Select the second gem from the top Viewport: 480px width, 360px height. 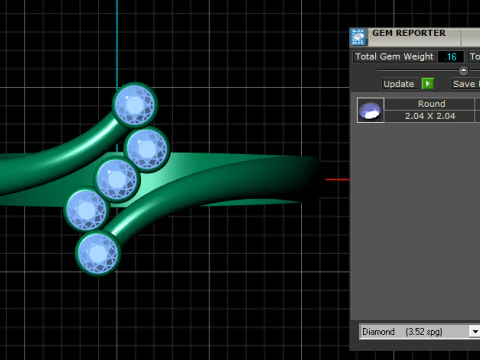[x=147, y=149]
